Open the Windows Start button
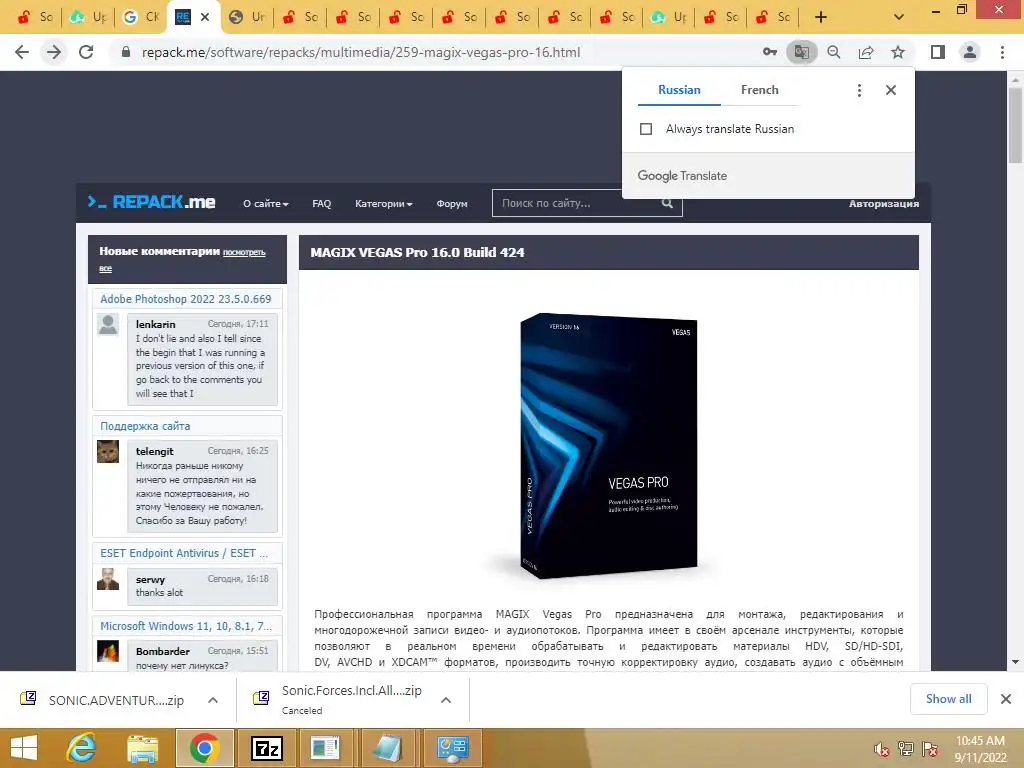Screen dimensions: 1024x768 coord(24,748)
